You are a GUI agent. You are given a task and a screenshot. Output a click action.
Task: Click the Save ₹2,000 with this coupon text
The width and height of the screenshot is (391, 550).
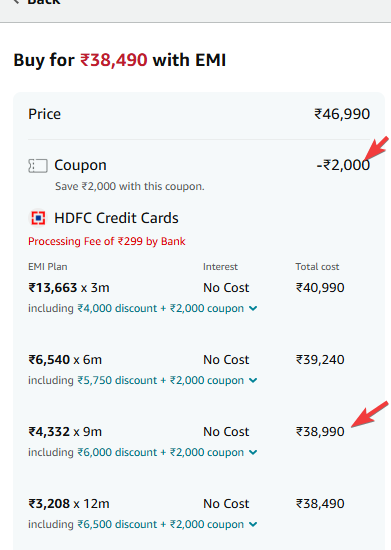click(x=129, y=186)
